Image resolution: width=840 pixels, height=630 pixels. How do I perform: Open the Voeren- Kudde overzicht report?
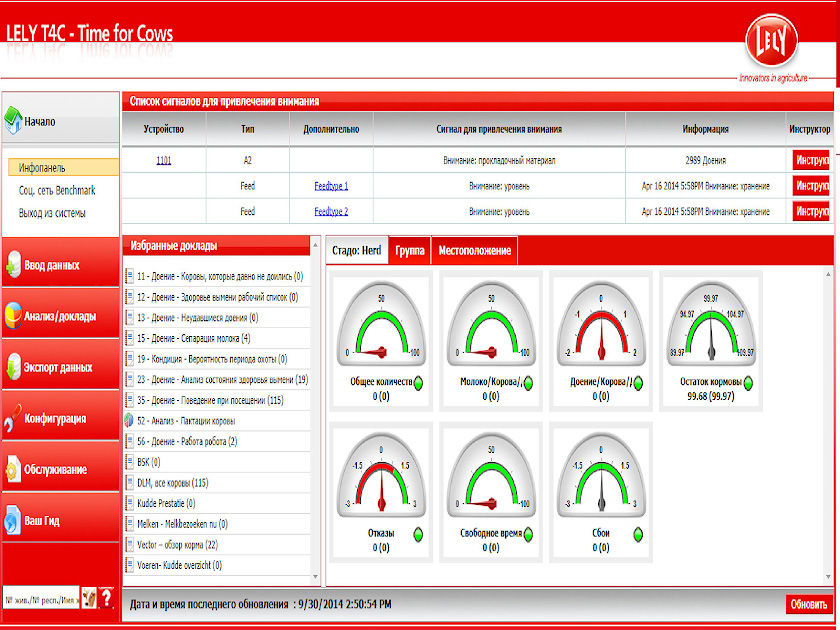(179, 565)
